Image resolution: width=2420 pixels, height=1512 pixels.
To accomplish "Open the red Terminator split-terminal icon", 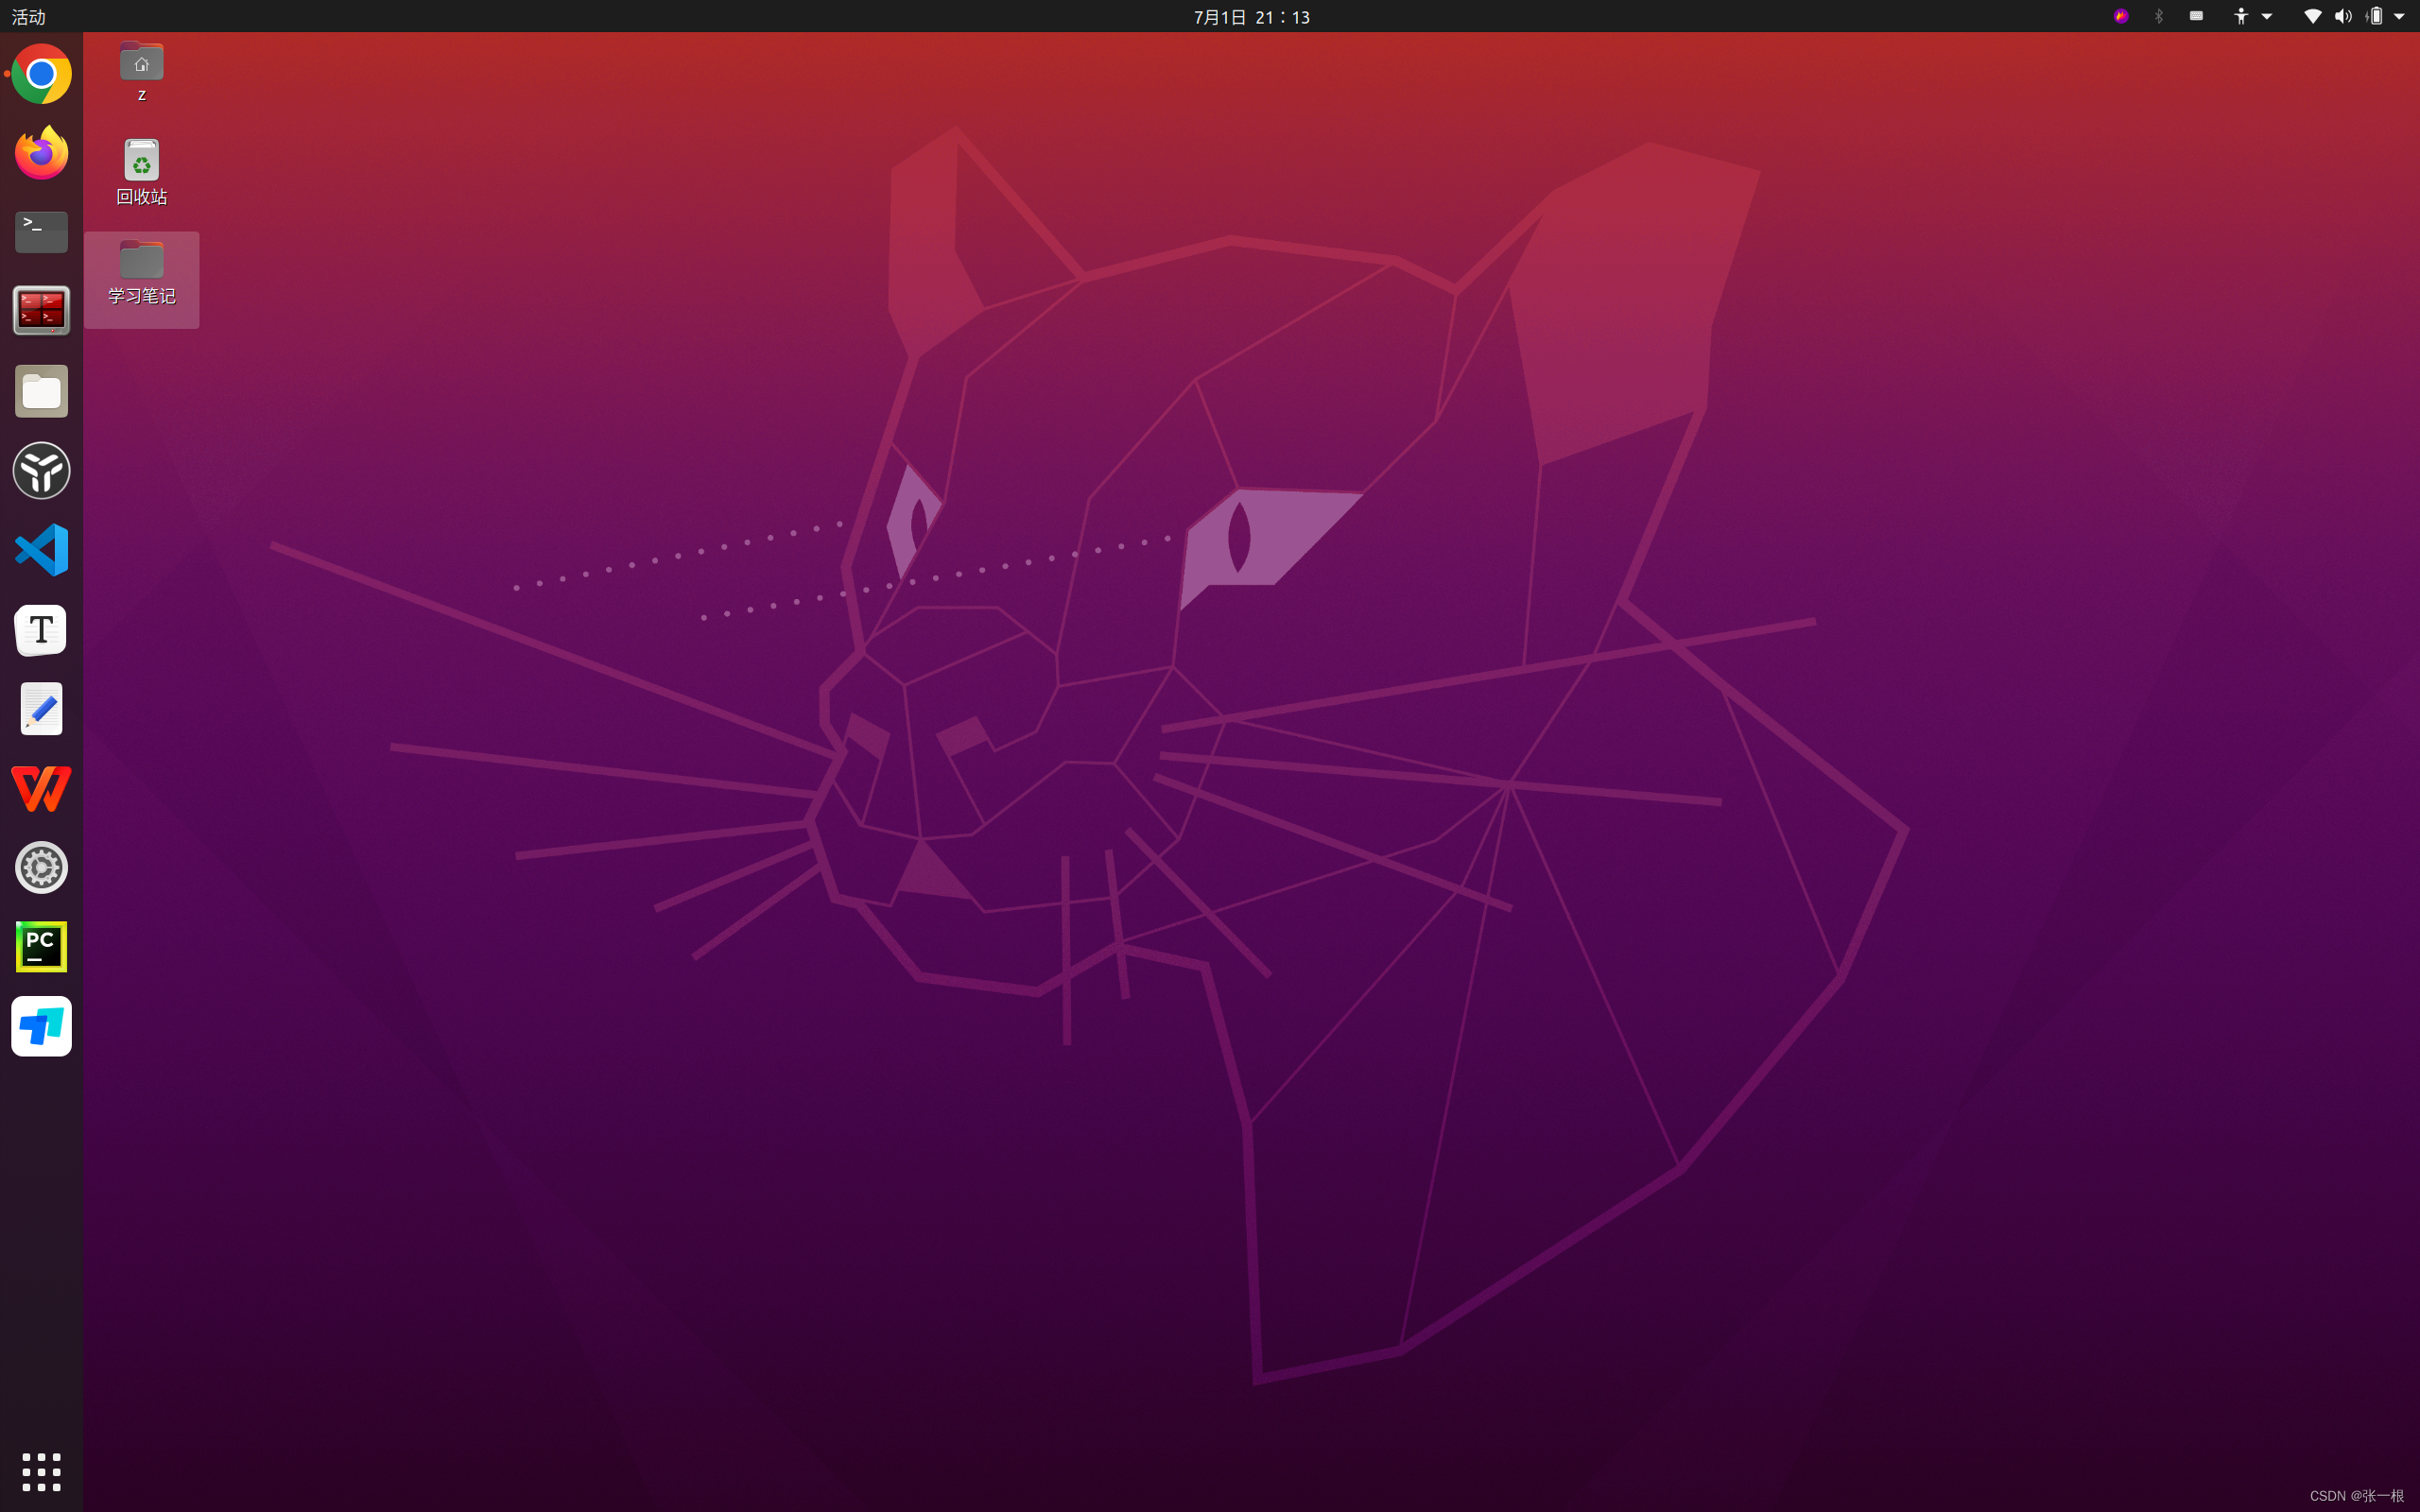I will [41, 311].
